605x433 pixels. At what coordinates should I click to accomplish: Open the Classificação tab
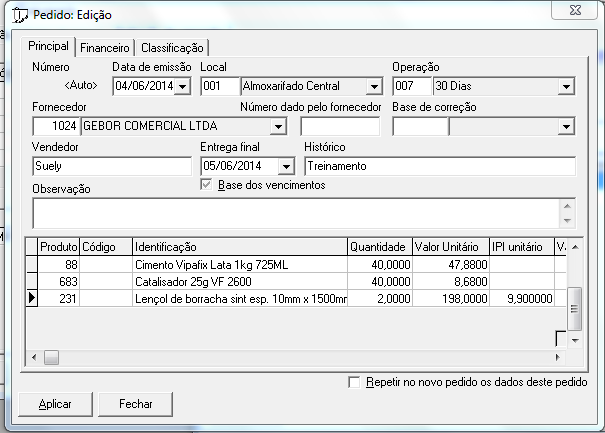pos(172,47)
